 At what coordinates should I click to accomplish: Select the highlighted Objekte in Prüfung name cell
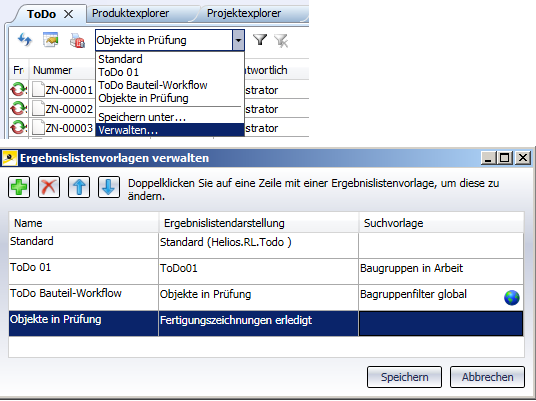tap(84, 324)
